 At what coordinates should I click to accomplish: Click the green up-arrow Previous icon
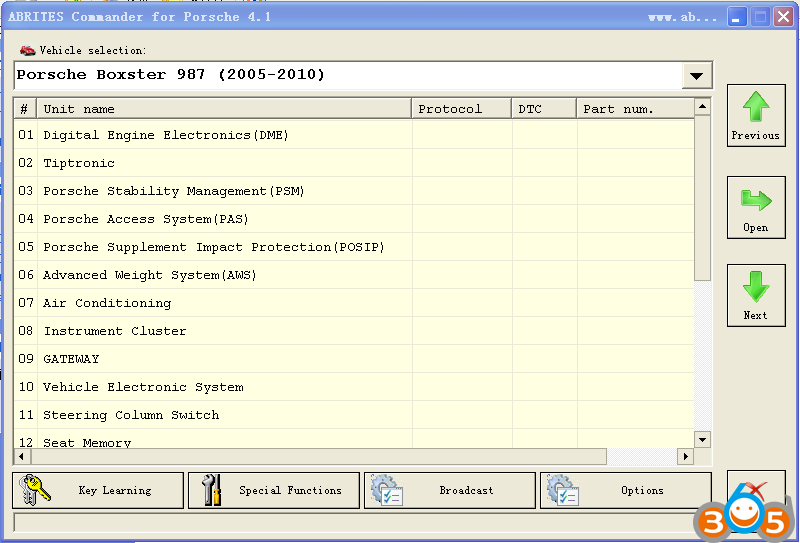[x=756, y=107]
